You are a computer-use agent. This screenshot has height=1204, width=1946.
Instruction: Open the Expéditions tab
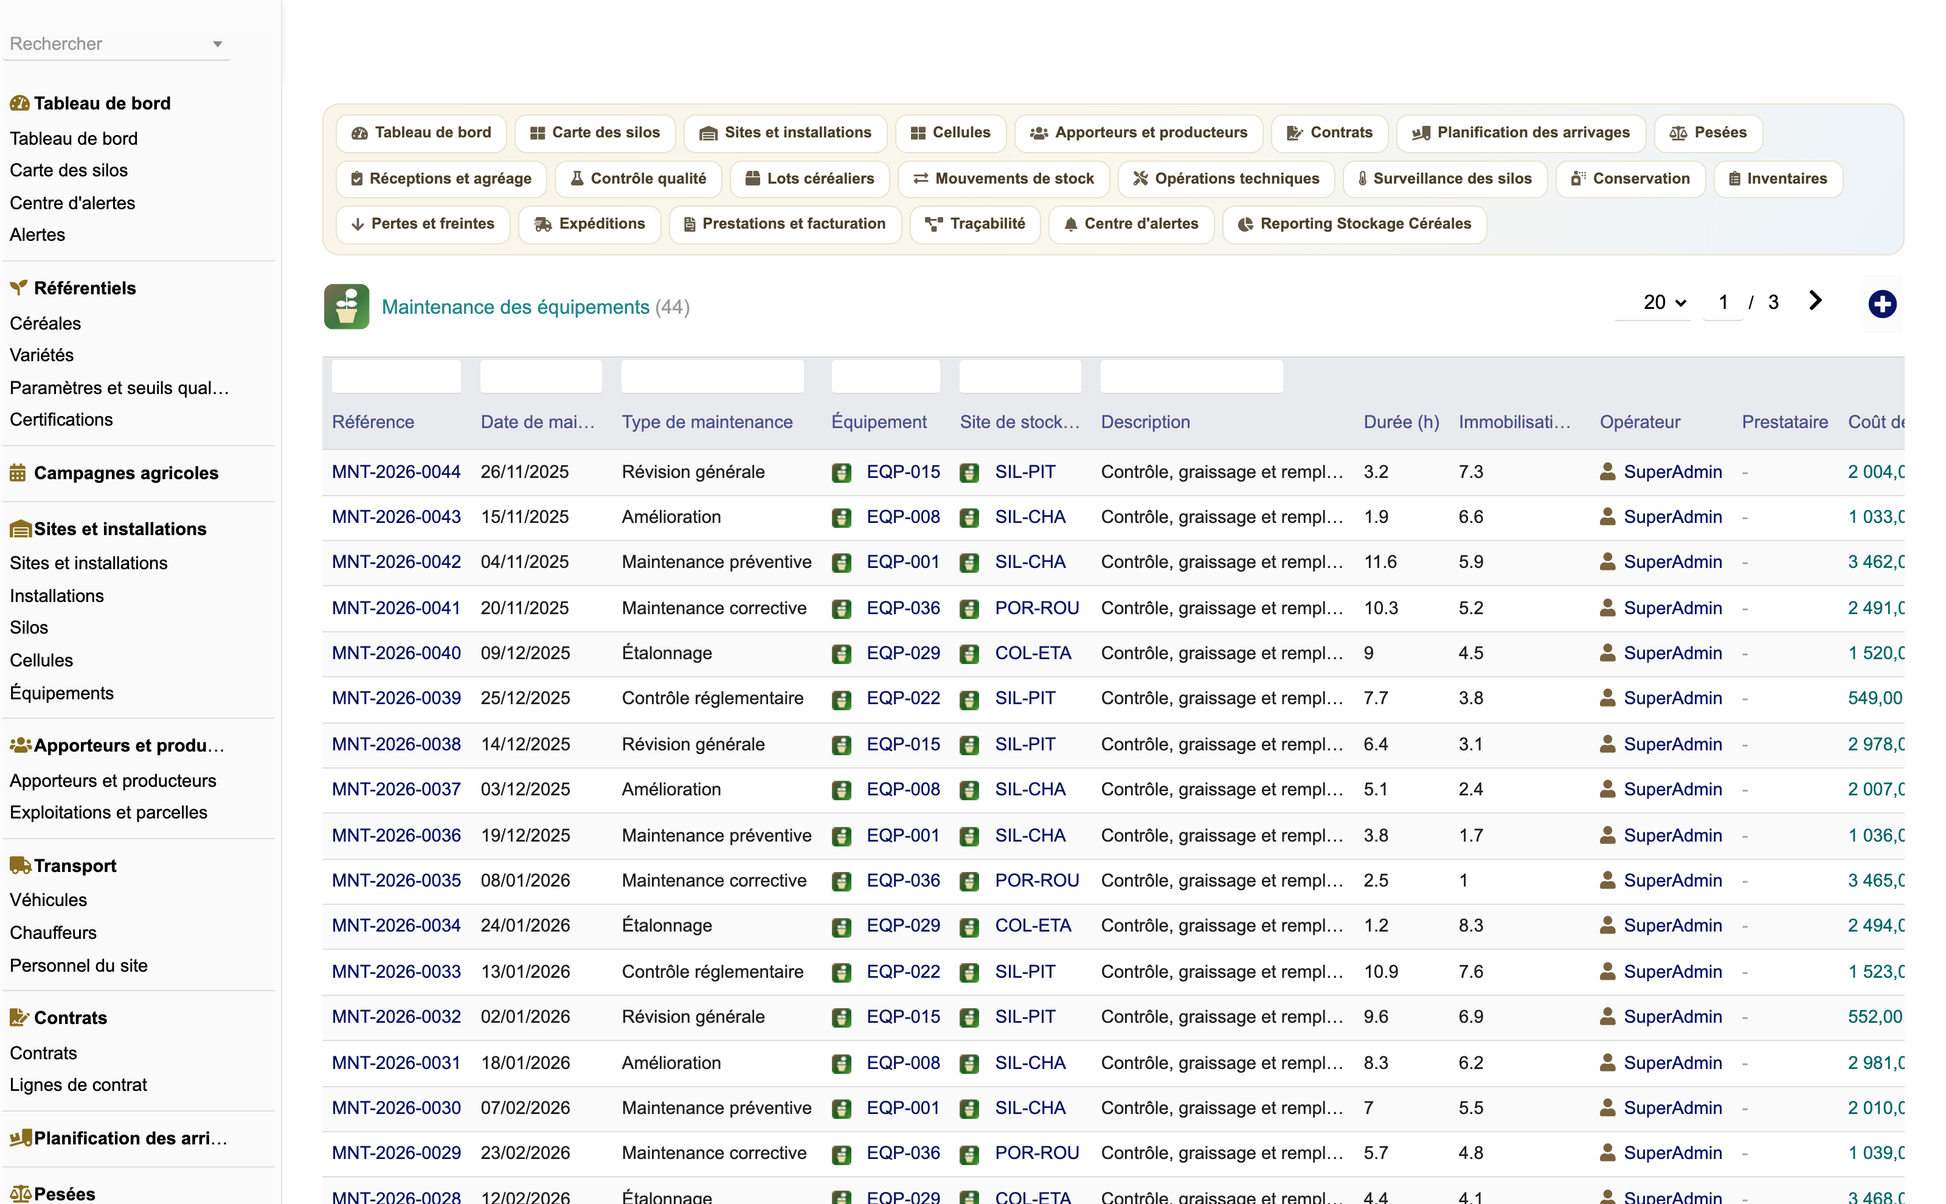589,223
